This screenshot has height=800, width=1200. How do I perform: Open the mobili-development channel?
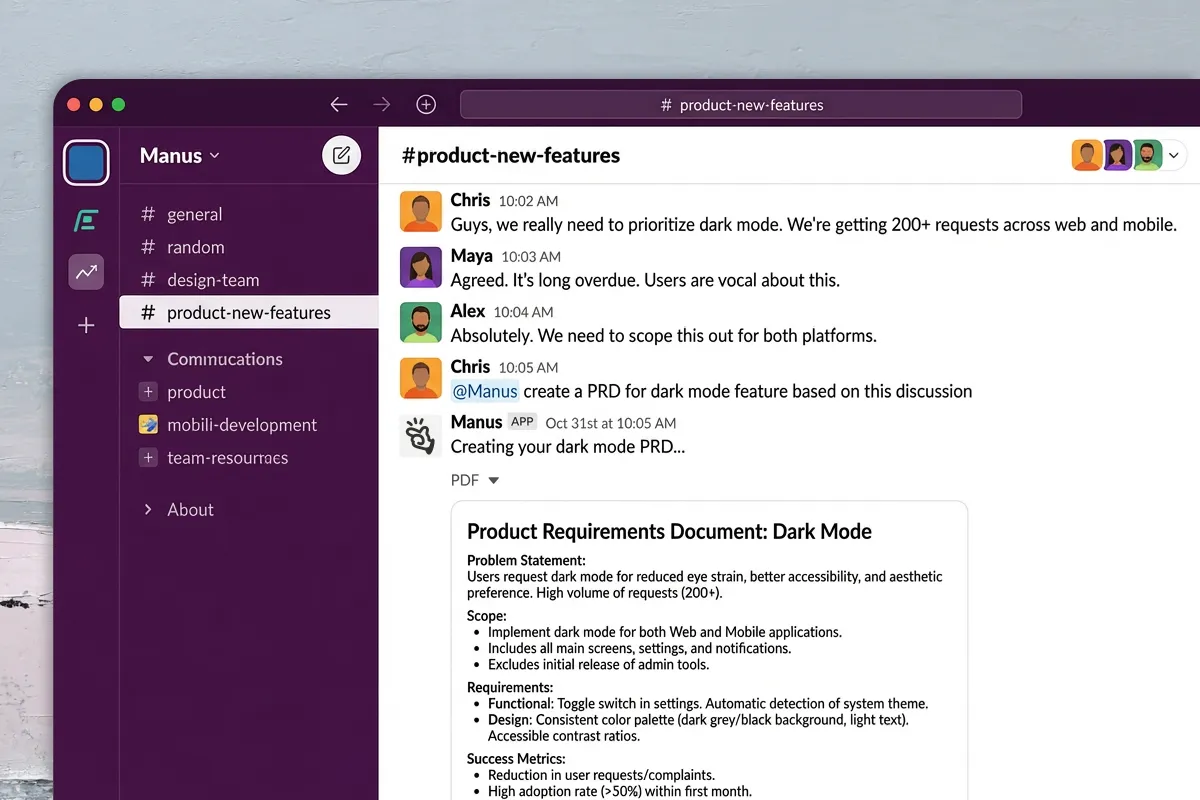[241, 425]
